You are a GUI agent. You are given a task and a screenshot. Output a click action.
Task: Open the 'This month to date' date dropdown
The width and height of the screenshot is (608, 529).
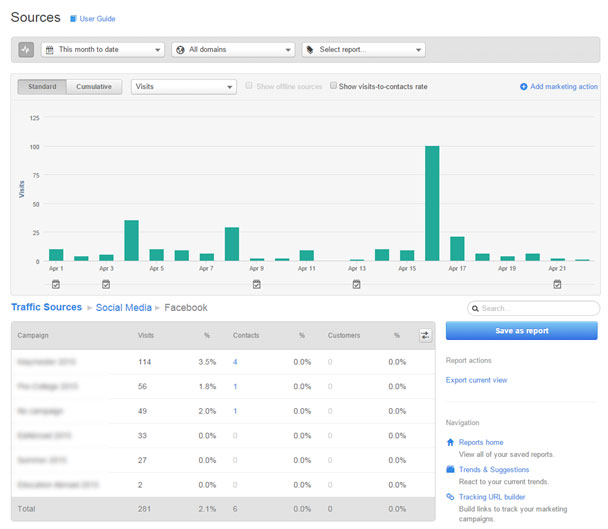103,50
